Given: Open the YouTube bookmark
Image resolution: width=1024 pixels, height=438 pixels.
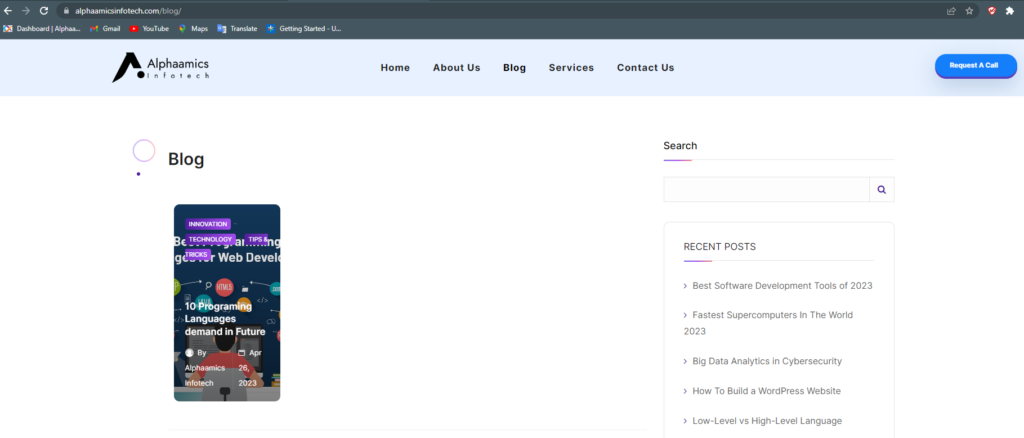Looking at the screenshot, I should pos(150,29).
